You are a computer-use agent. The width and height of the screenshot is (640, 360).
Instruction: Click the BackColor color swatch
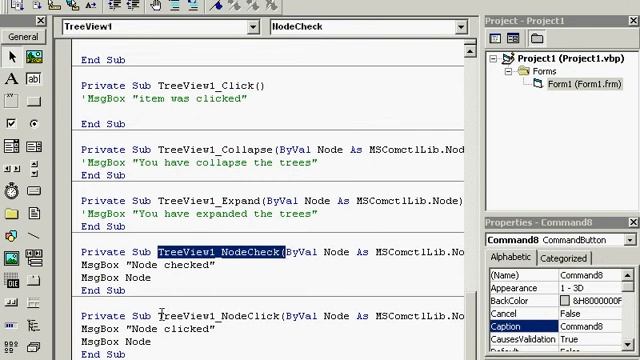pyautogui.click(x=564, y=301)
